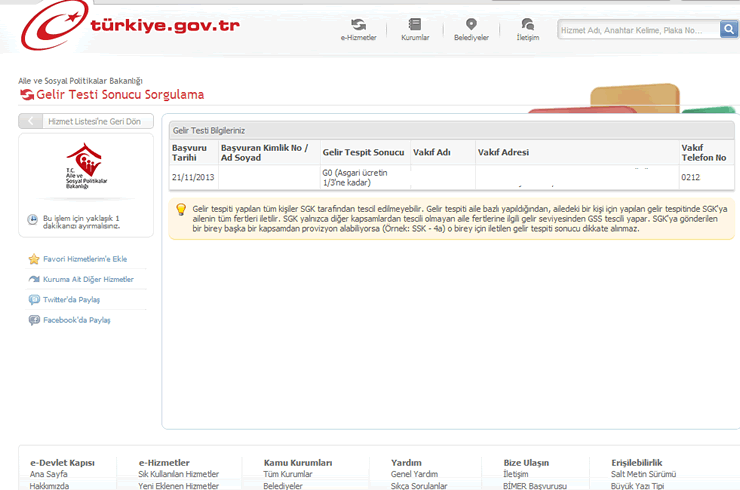Viewport: 740px width, 490px height.
Task: Focus the Hizmet Adı search field
Action: [638, 31]
